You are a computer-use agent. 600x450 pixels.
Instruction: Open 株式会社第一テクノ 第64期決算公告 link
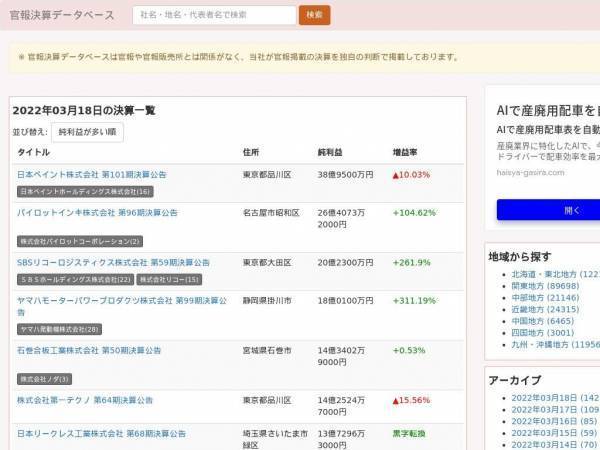click(85, 400)
